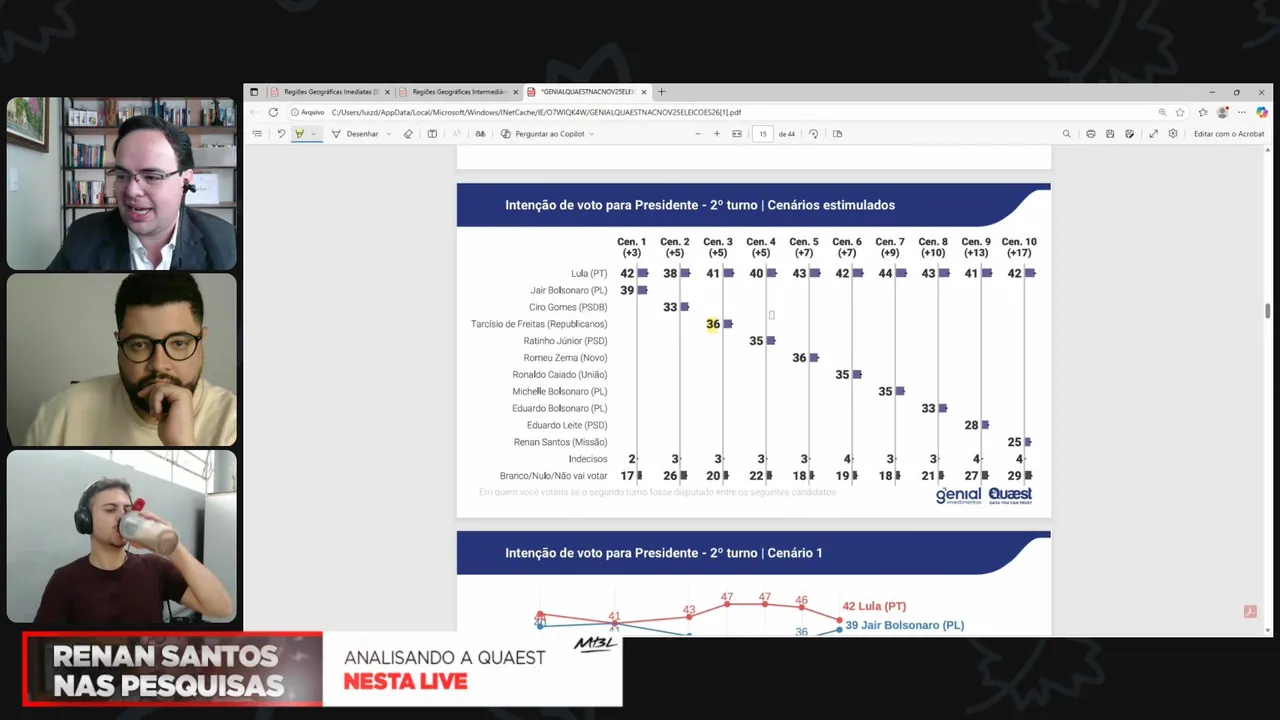Click the Cenário 1 section heading
This screenshot has height=720, width=1280.
point(664,553)
